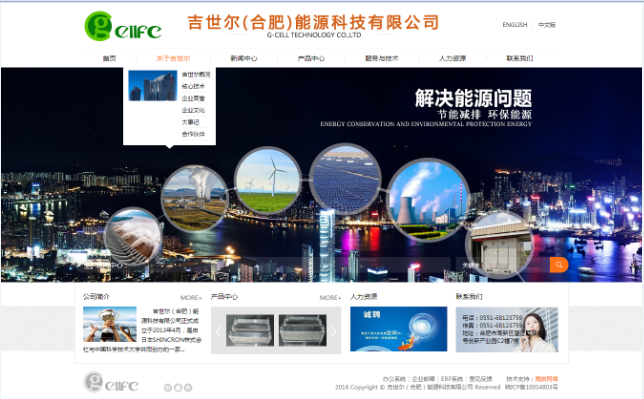
Task: Click the middle round social icon in footer
Action: (178, 387)
